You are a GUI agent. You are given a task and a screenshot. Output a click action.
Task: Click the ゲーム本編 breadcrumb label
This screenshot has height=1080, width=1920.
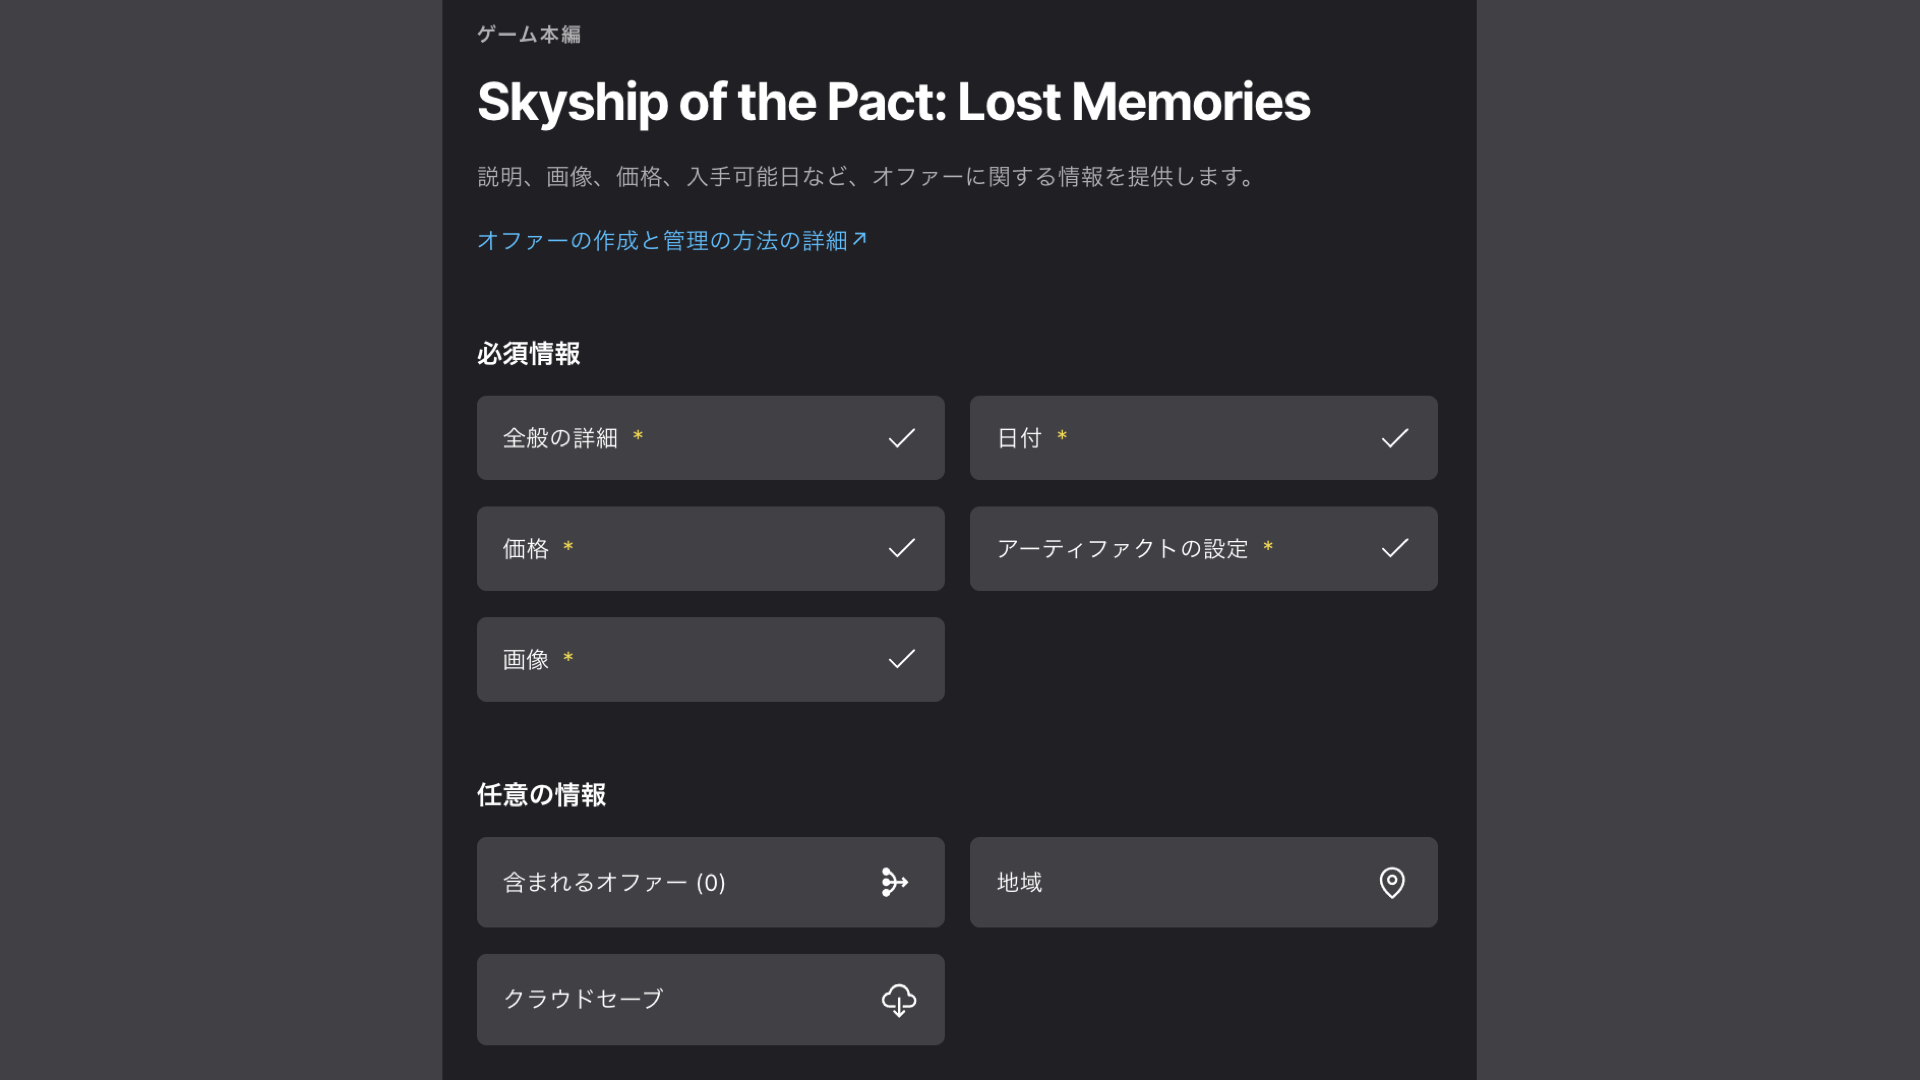coord(528,35)
